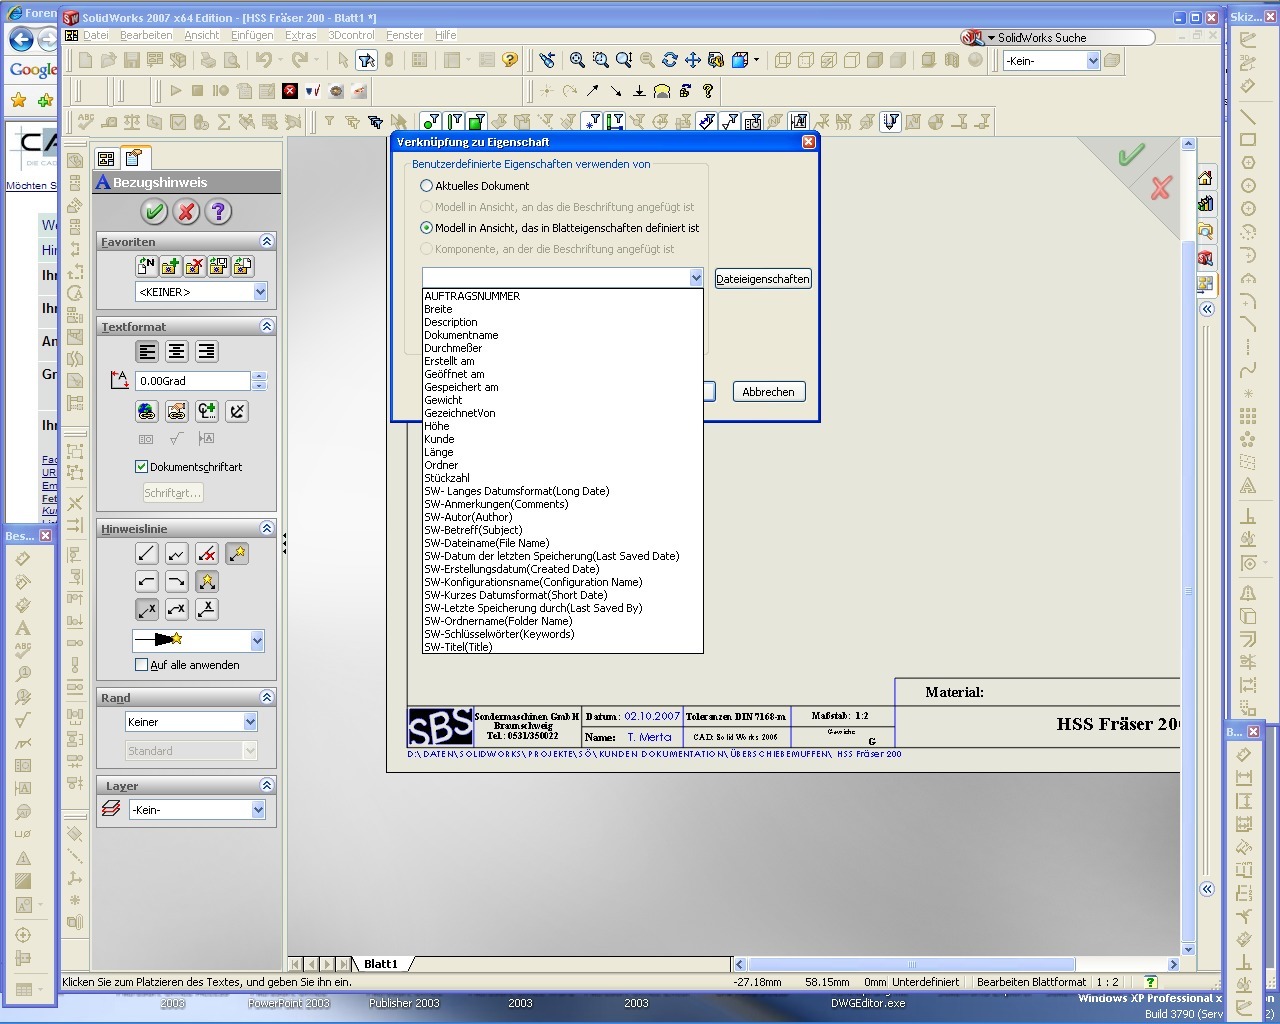Confirm Bezugshinweis with the green checkmark
Image resolution: width=1280 pixels, height=1024 pixels.
(x=154, y=211)
